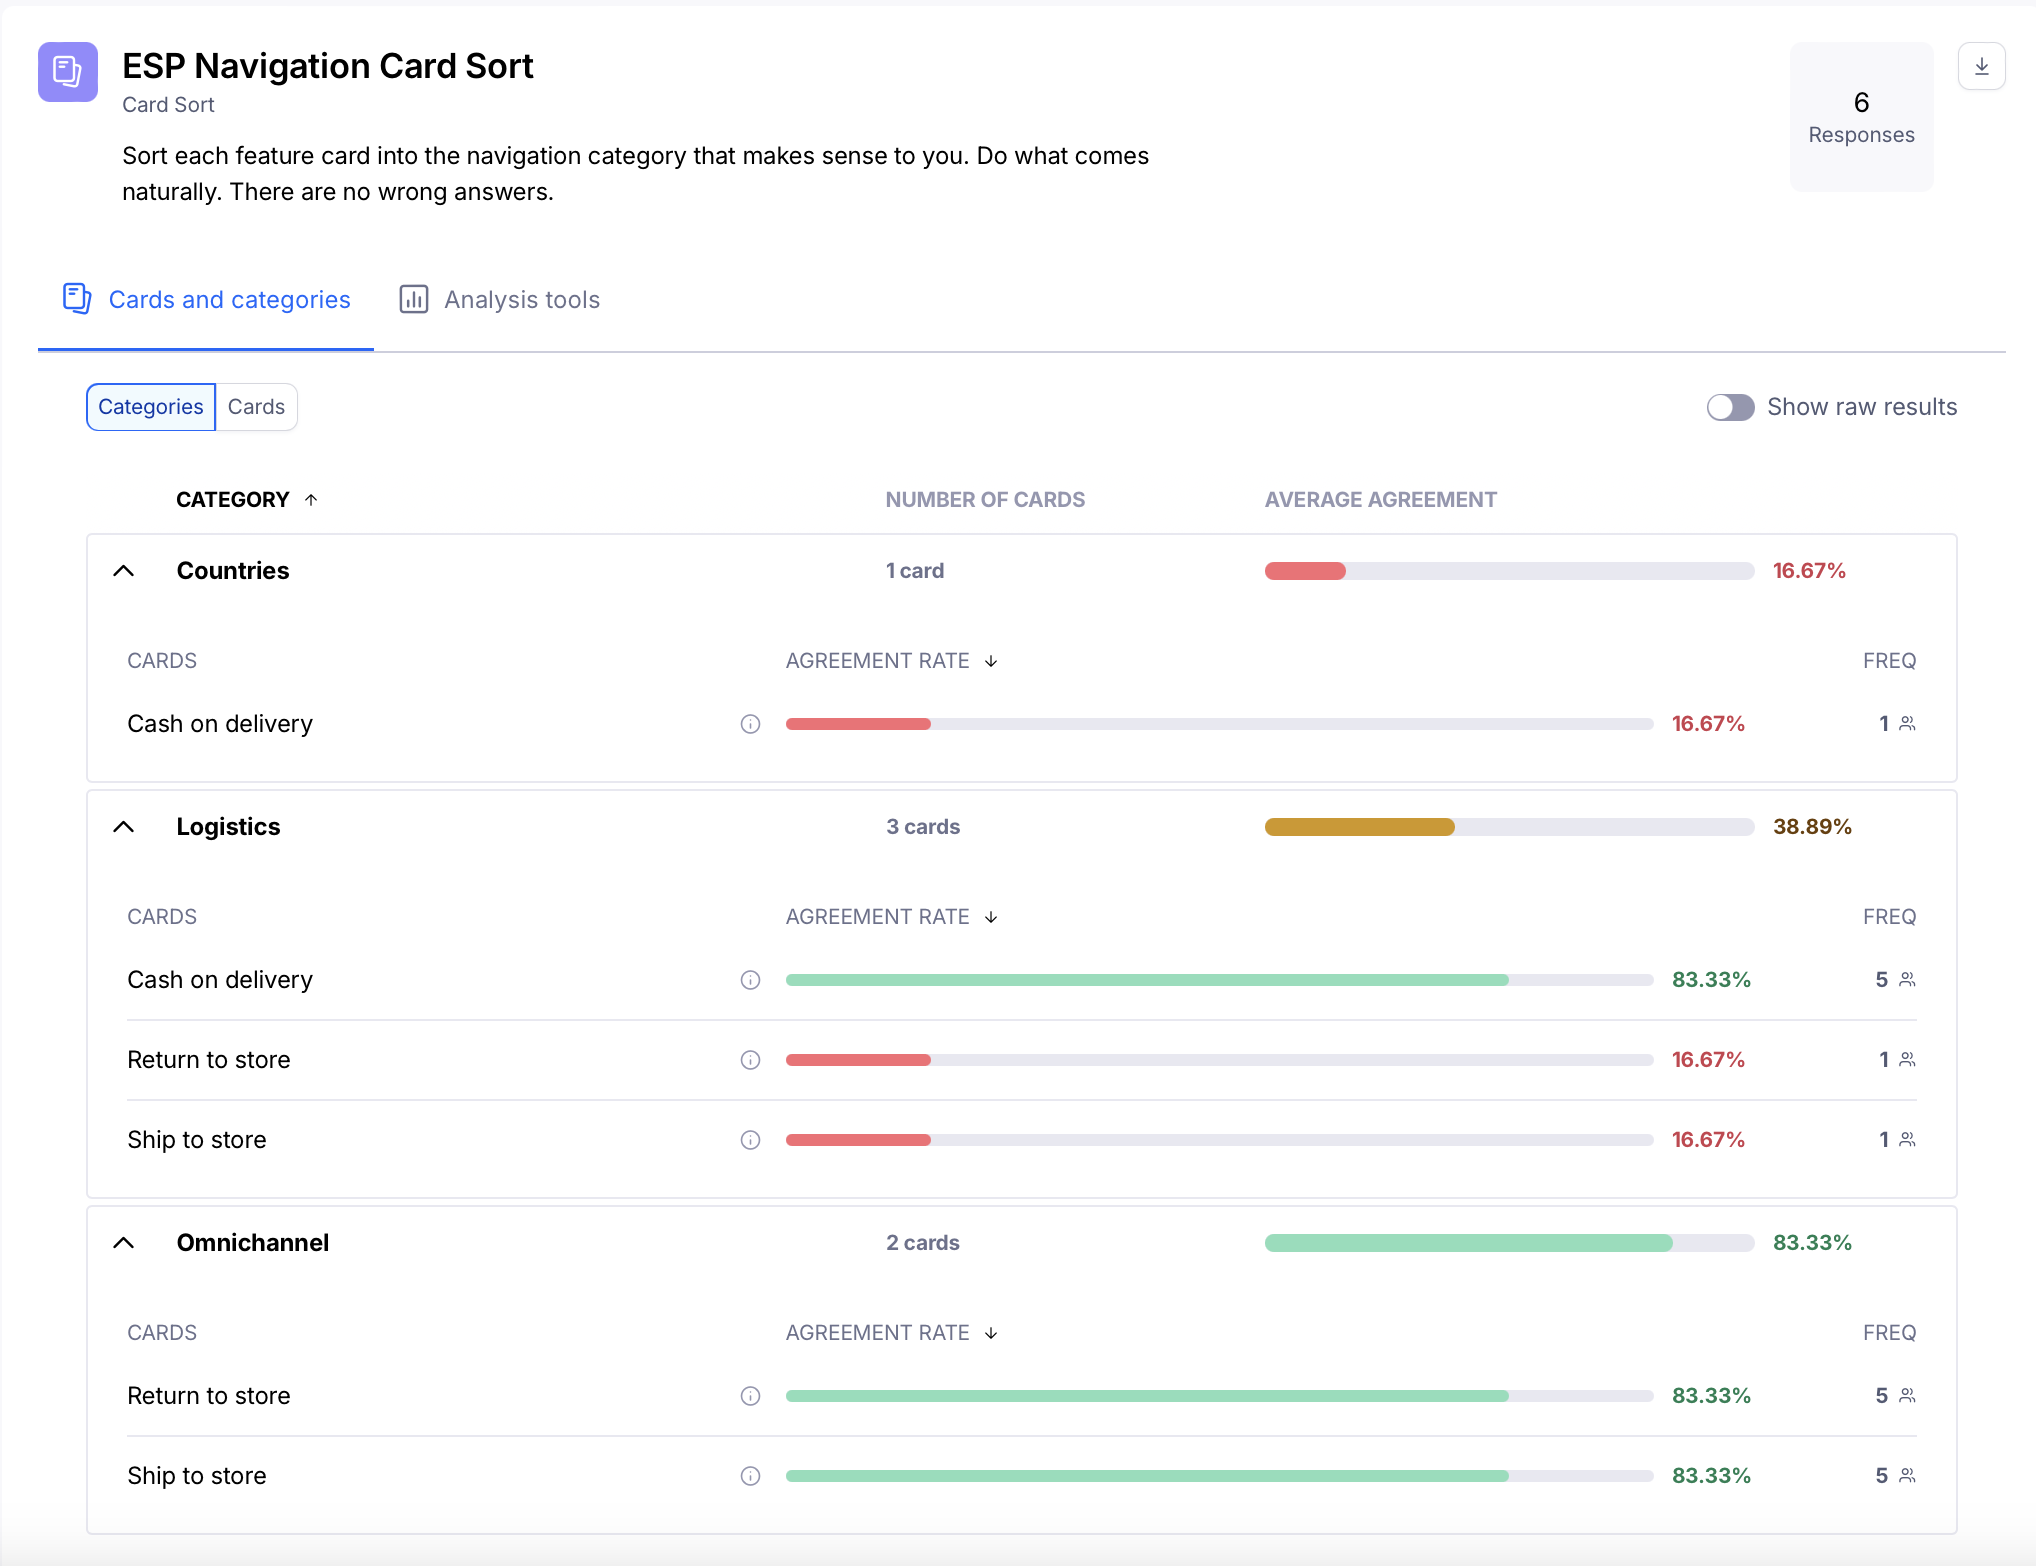
Task: Collapse the Omnichannel category
Action: pyautogui.click(x=124, y=1243)
